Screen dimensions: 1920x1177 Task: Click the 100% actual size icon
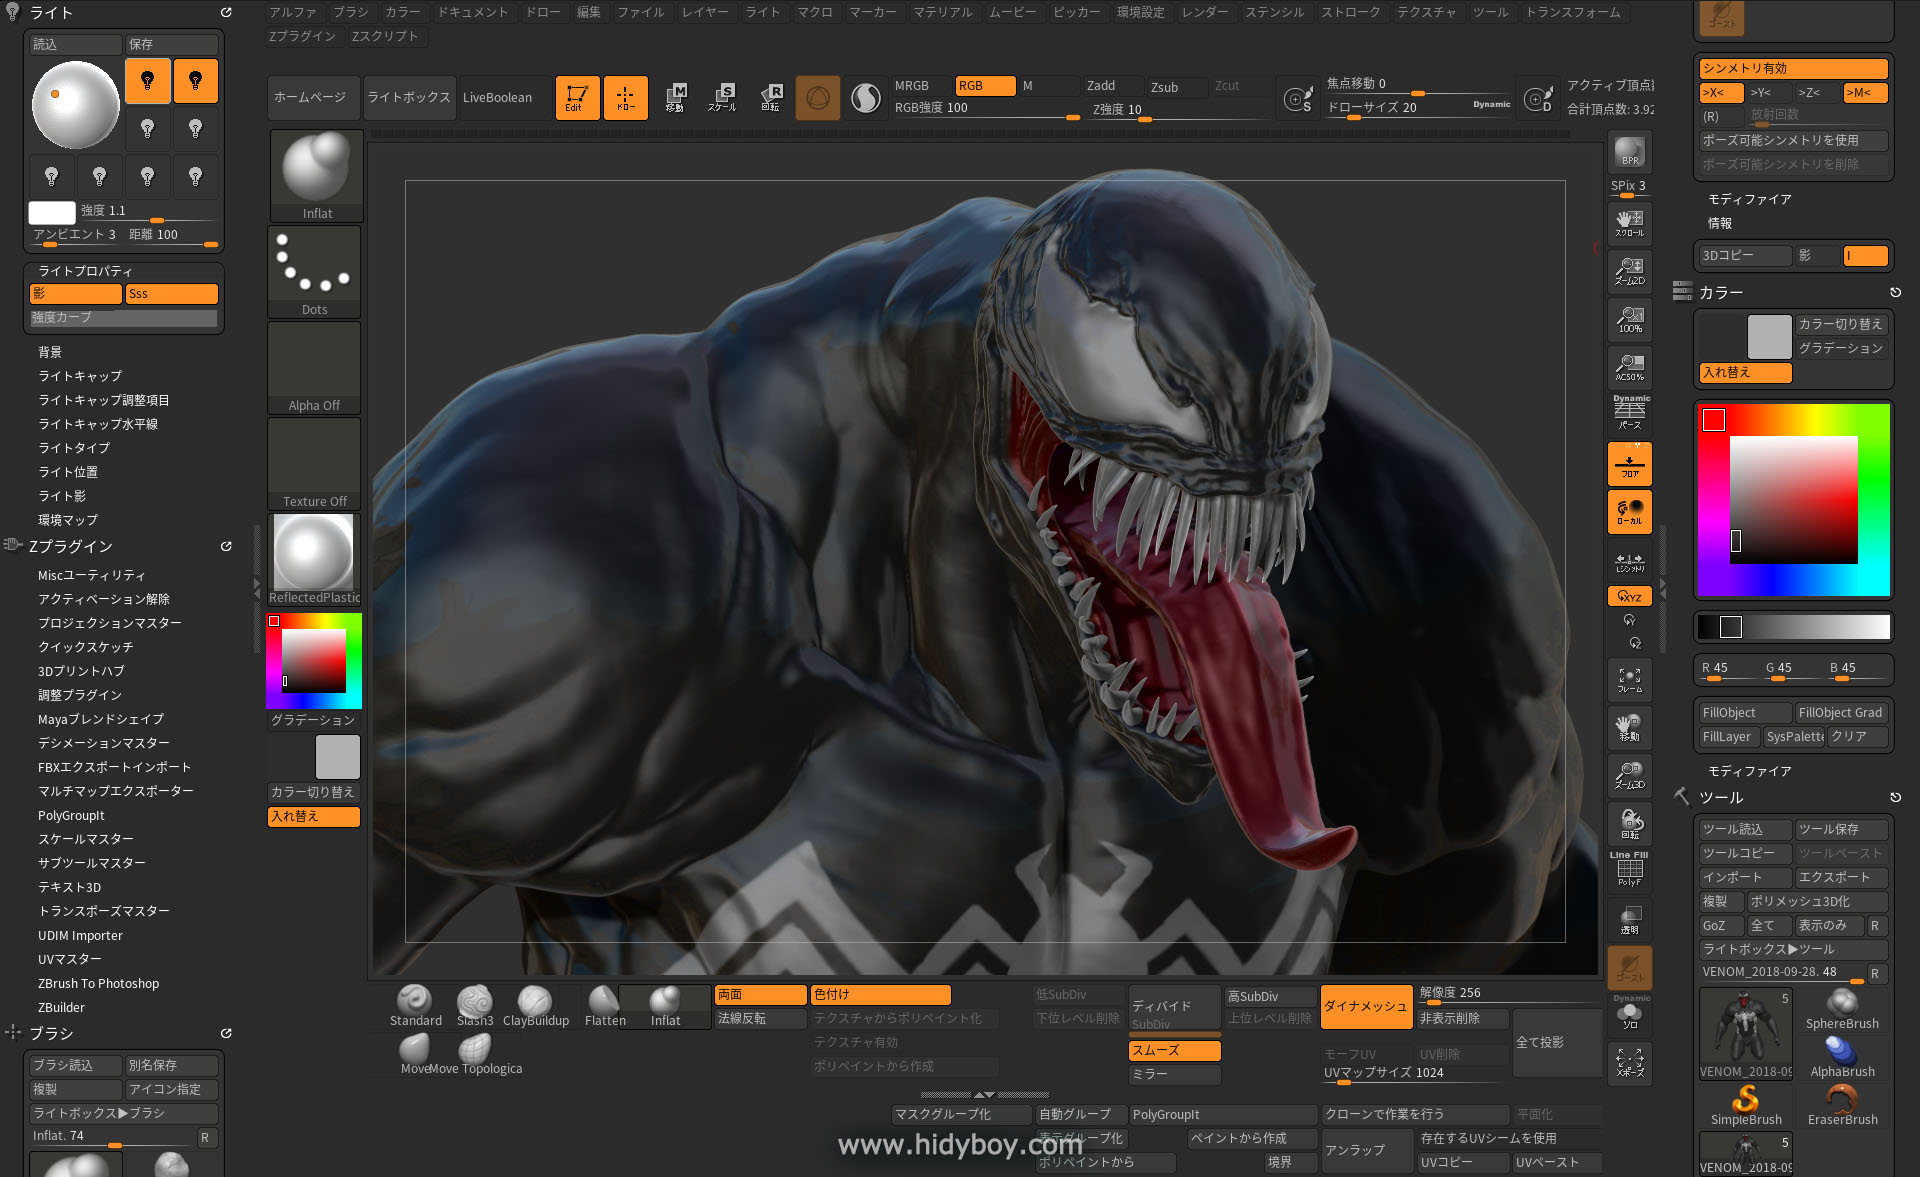1629,320
